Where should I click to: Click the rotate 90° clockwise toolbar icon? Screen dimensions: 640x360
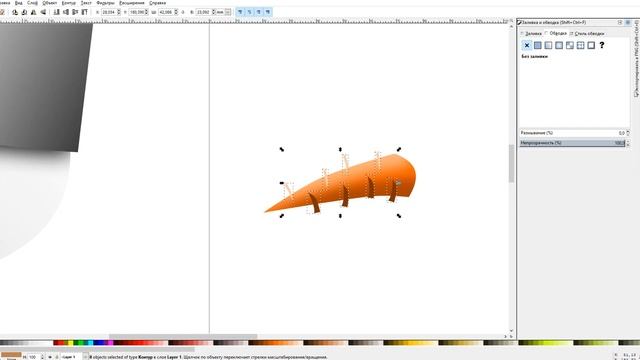point(24,12)
